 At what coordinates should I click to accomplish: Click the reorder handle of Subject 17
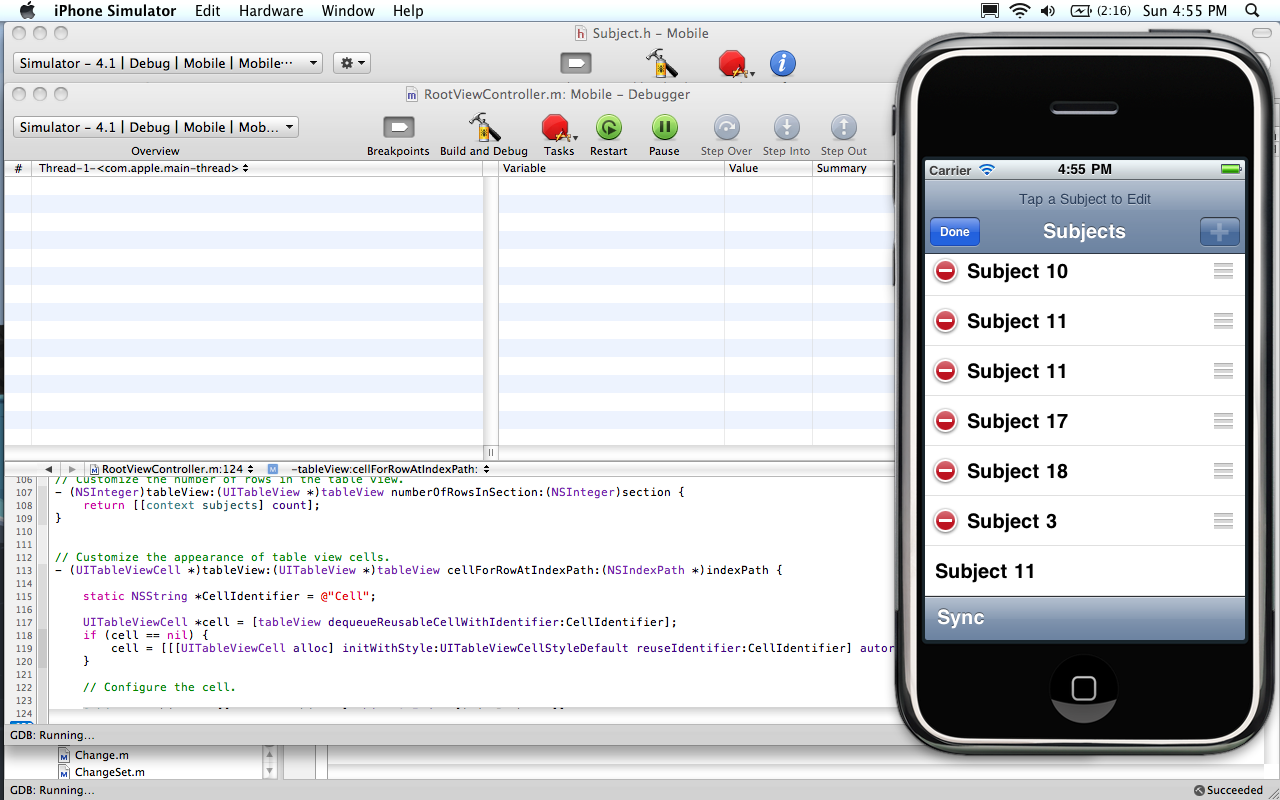1223,421
